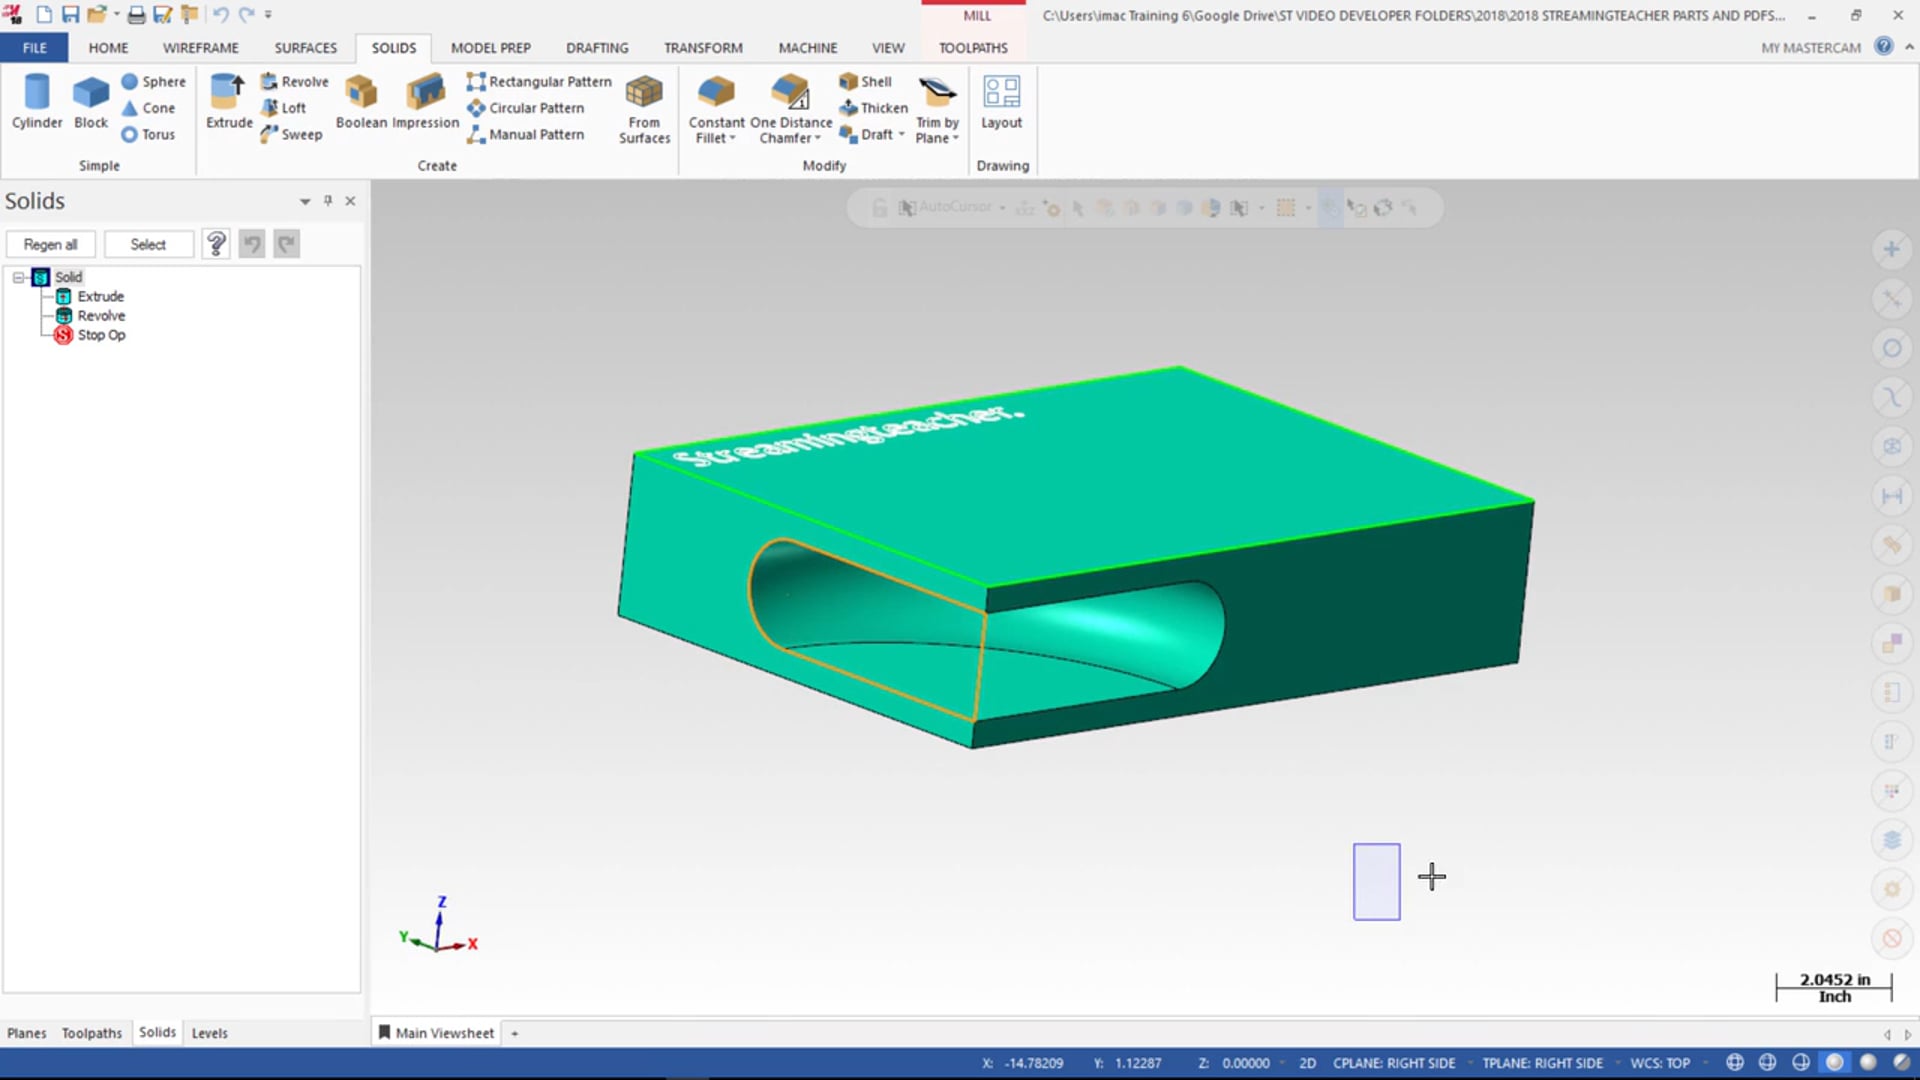Close the Solids manager panel
This screenshot has height=1080, width=1920.
pos(350,201)
